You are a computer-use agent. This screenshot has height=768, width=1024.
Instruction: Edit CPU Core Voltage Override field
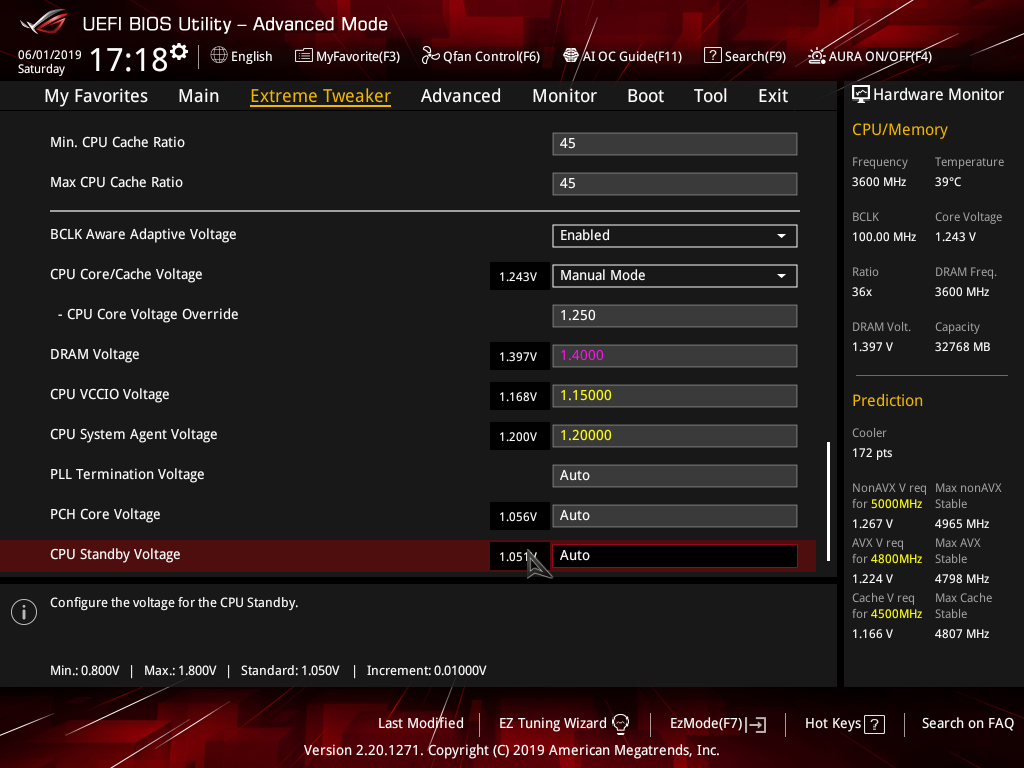pos(675,315)
